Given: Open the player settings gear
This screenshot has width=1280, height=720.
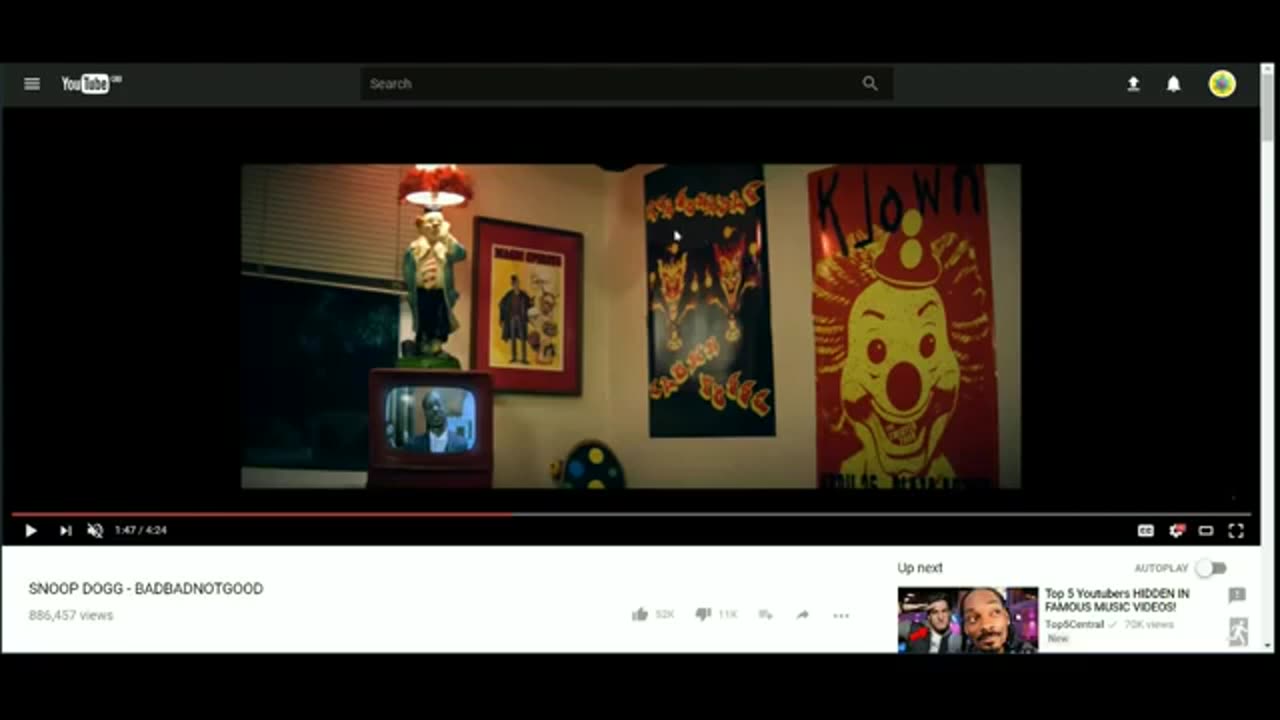Looking at the screenshot, I should click(x=1177, y=531).
